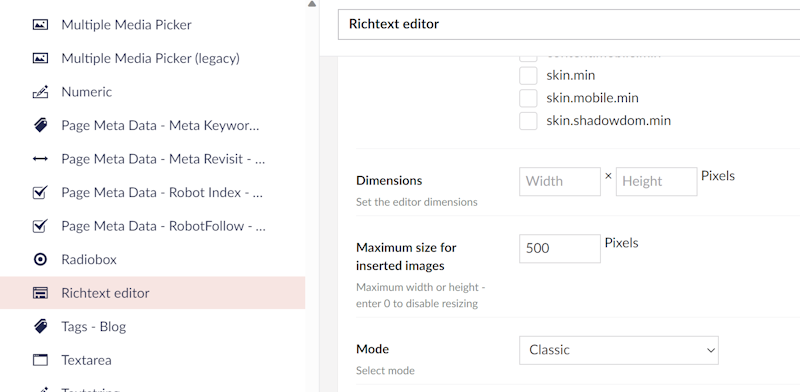Click the 'Set the editor dimensions' description

pos(417,202)
